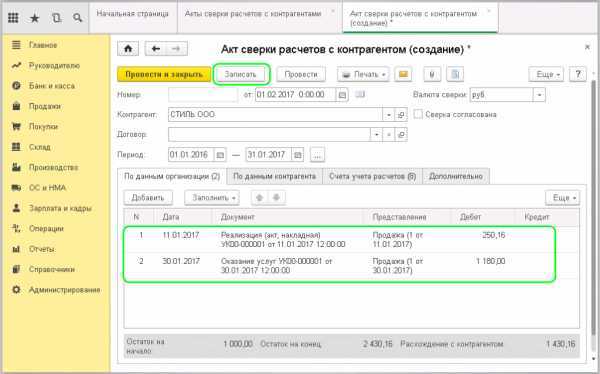600x374 pixels.
Task: Close the Акты сверки расчетов tab
Action: (333, 11)
